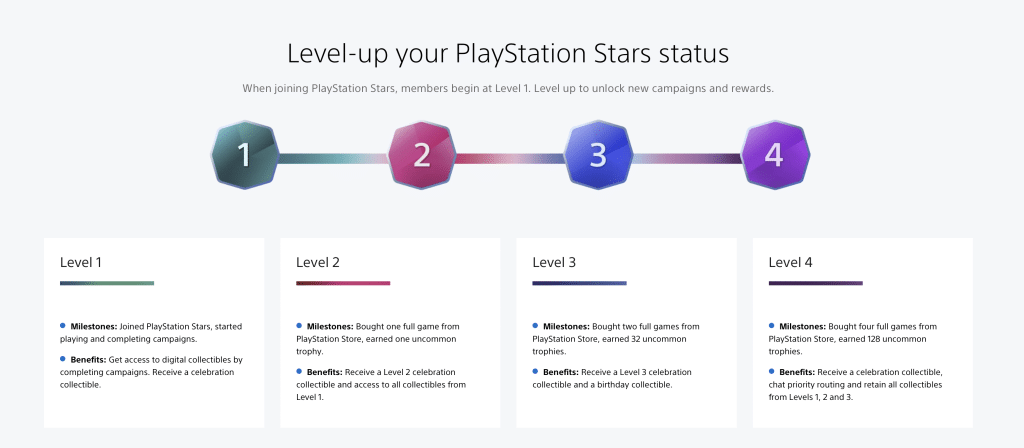Click the Level 3 card heading
The height and width of the screenshot is (448, 1024).
(554, 263)
